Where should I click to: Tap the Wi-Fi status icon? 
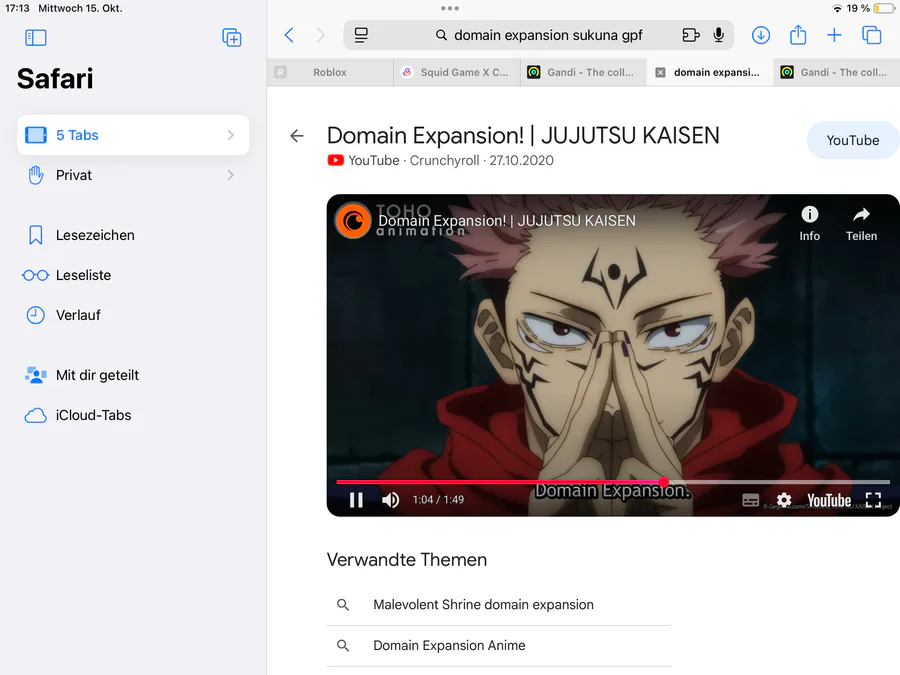coord(837,8)
